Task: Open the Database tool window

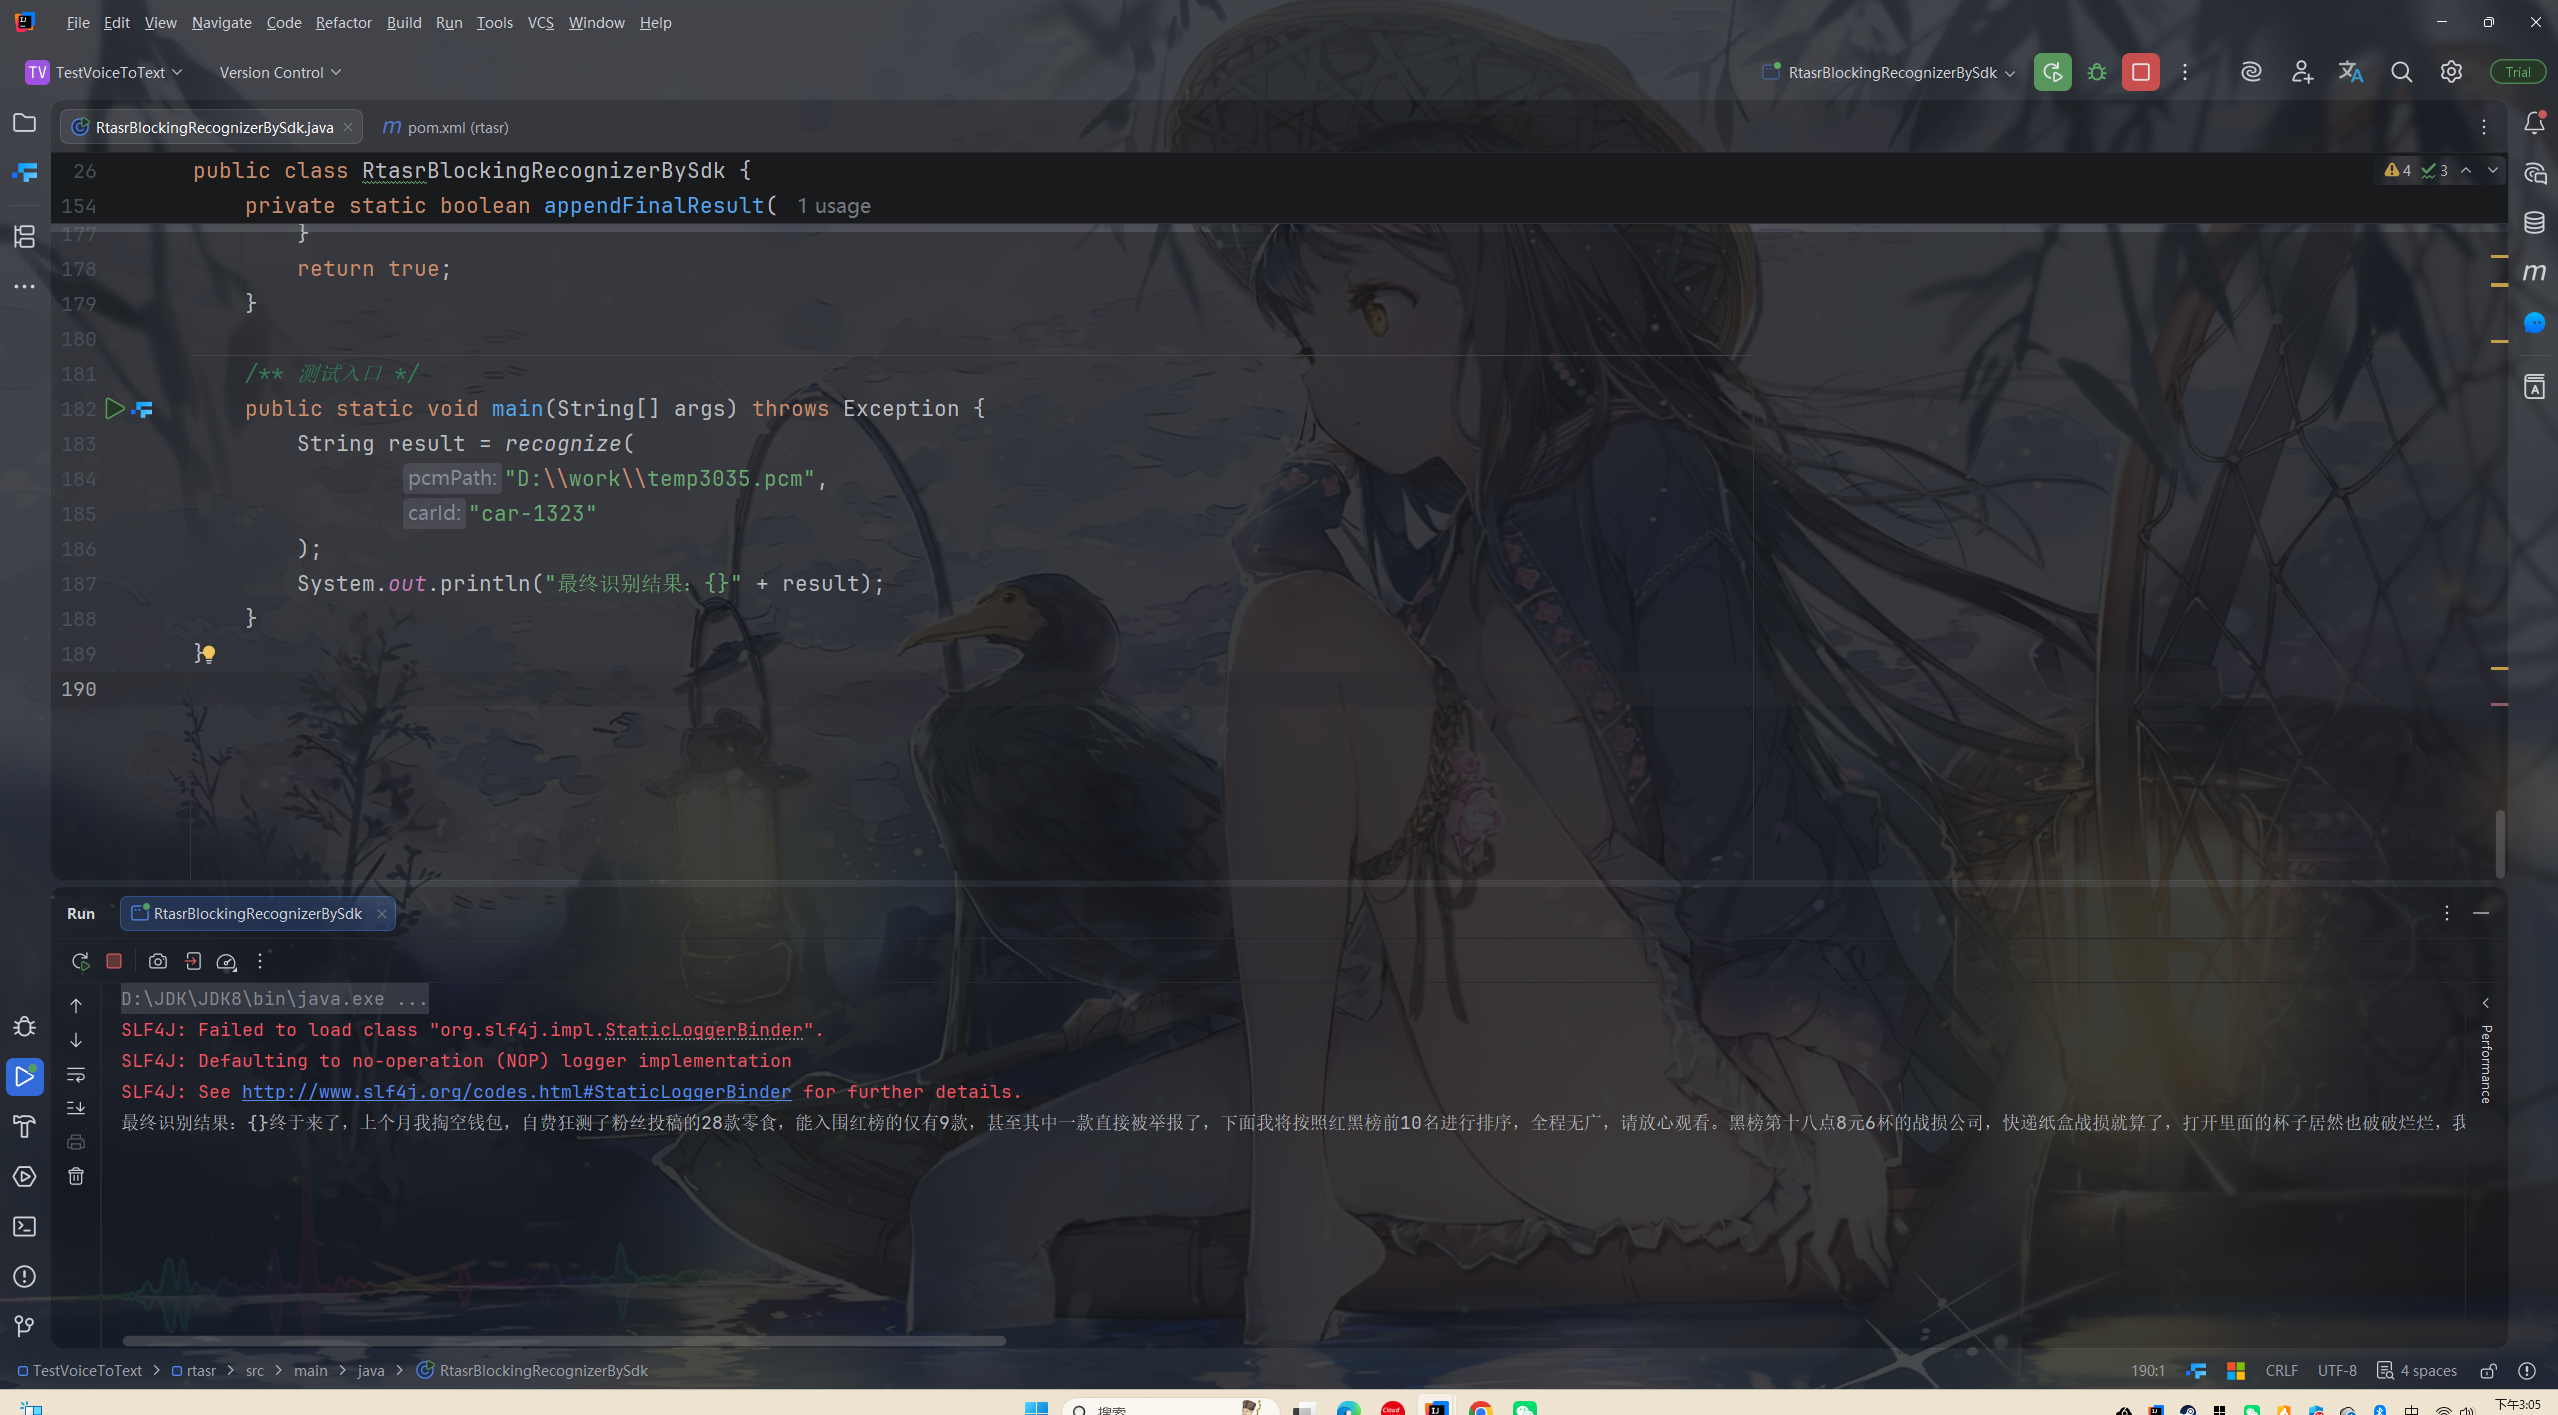Action: (2534, 222)
